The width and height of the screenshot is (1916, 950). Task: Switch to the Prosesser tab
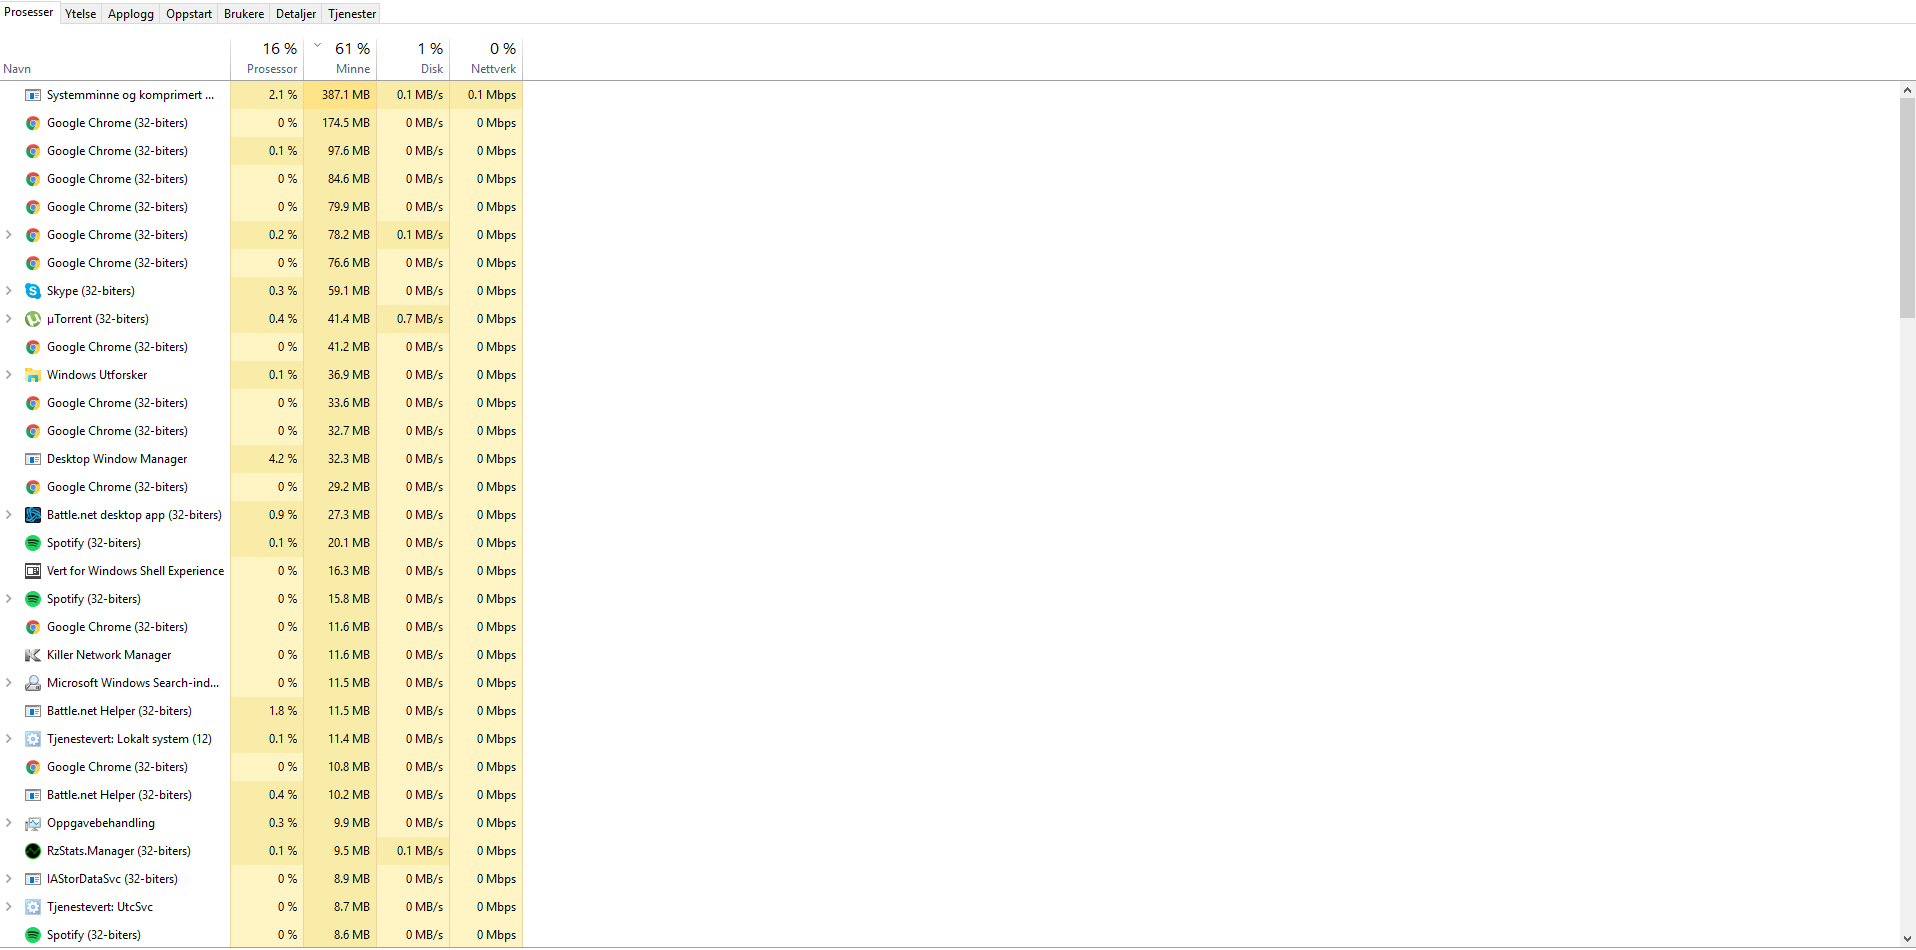tap(29, 12)
